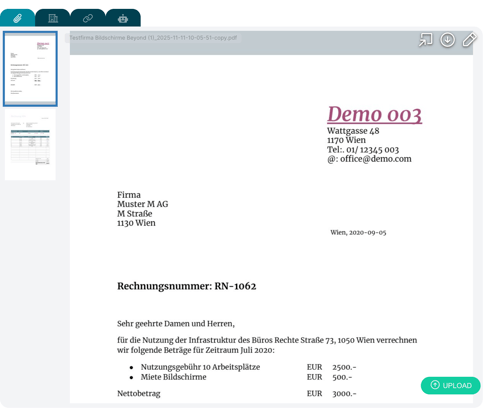Click 'Nutzungsgebühr 10 Arbeitsplätze' line item

(200, 367)
